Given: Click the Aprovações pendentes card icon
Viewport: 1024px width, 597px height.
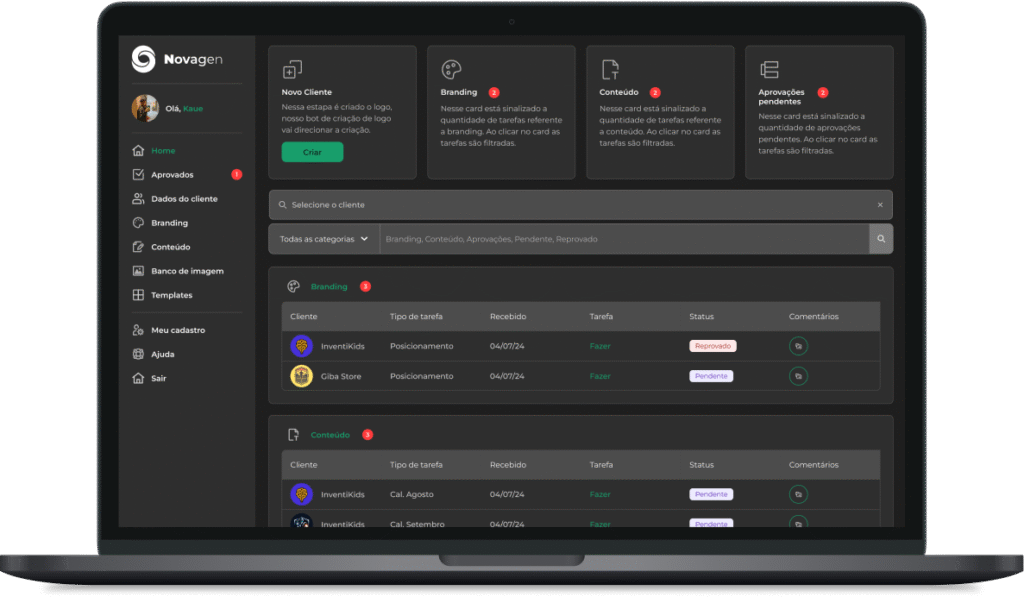Looking at the screenshot, I should click(769, 69).
